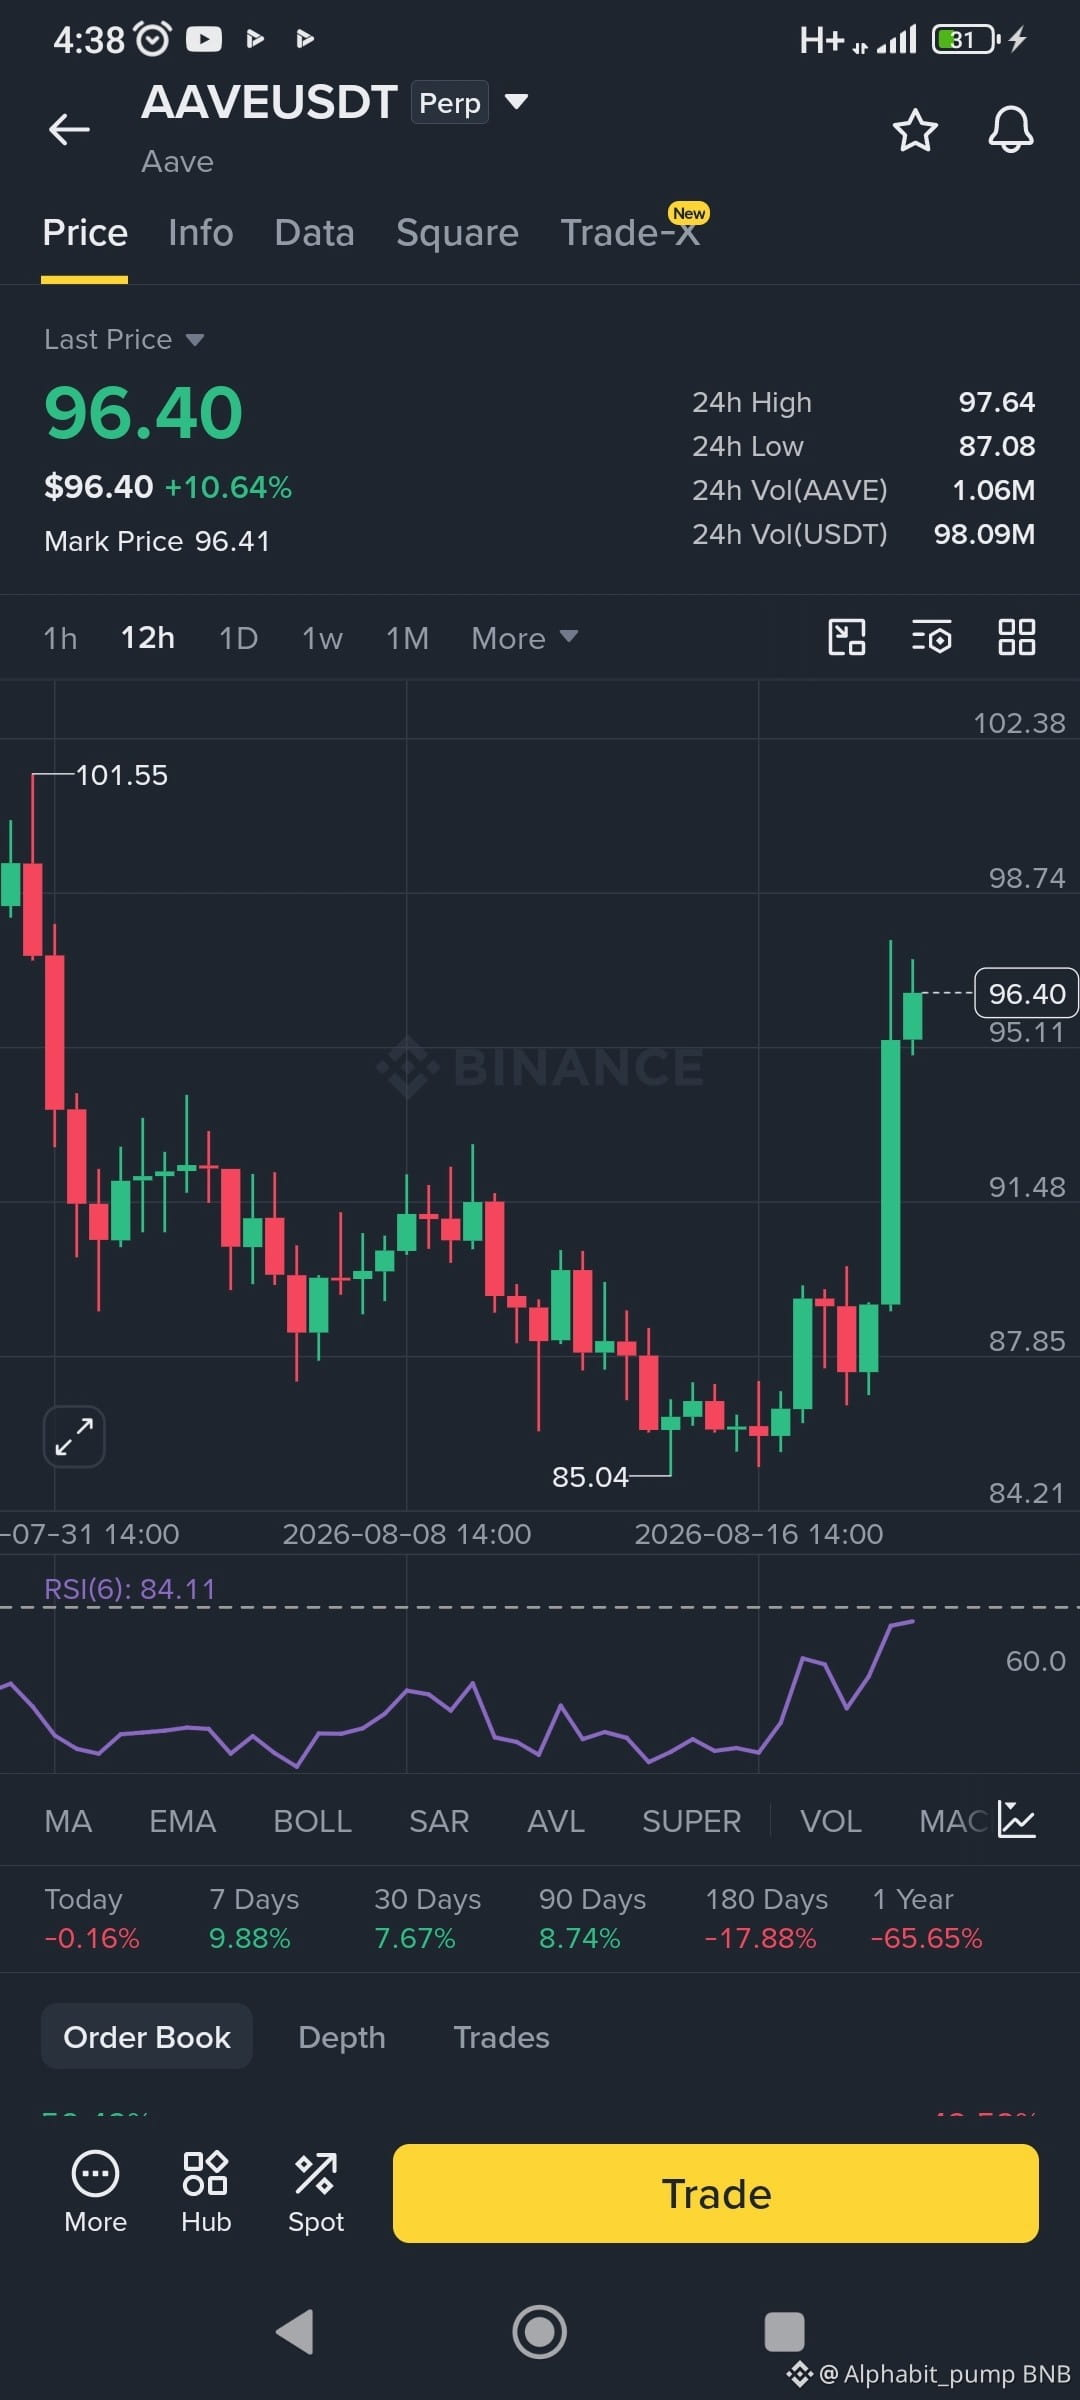The width and height of the screenshot is (1080, 2400).
Task: Click the 180 Days -17.88% performance
Action: point(766,1918)
